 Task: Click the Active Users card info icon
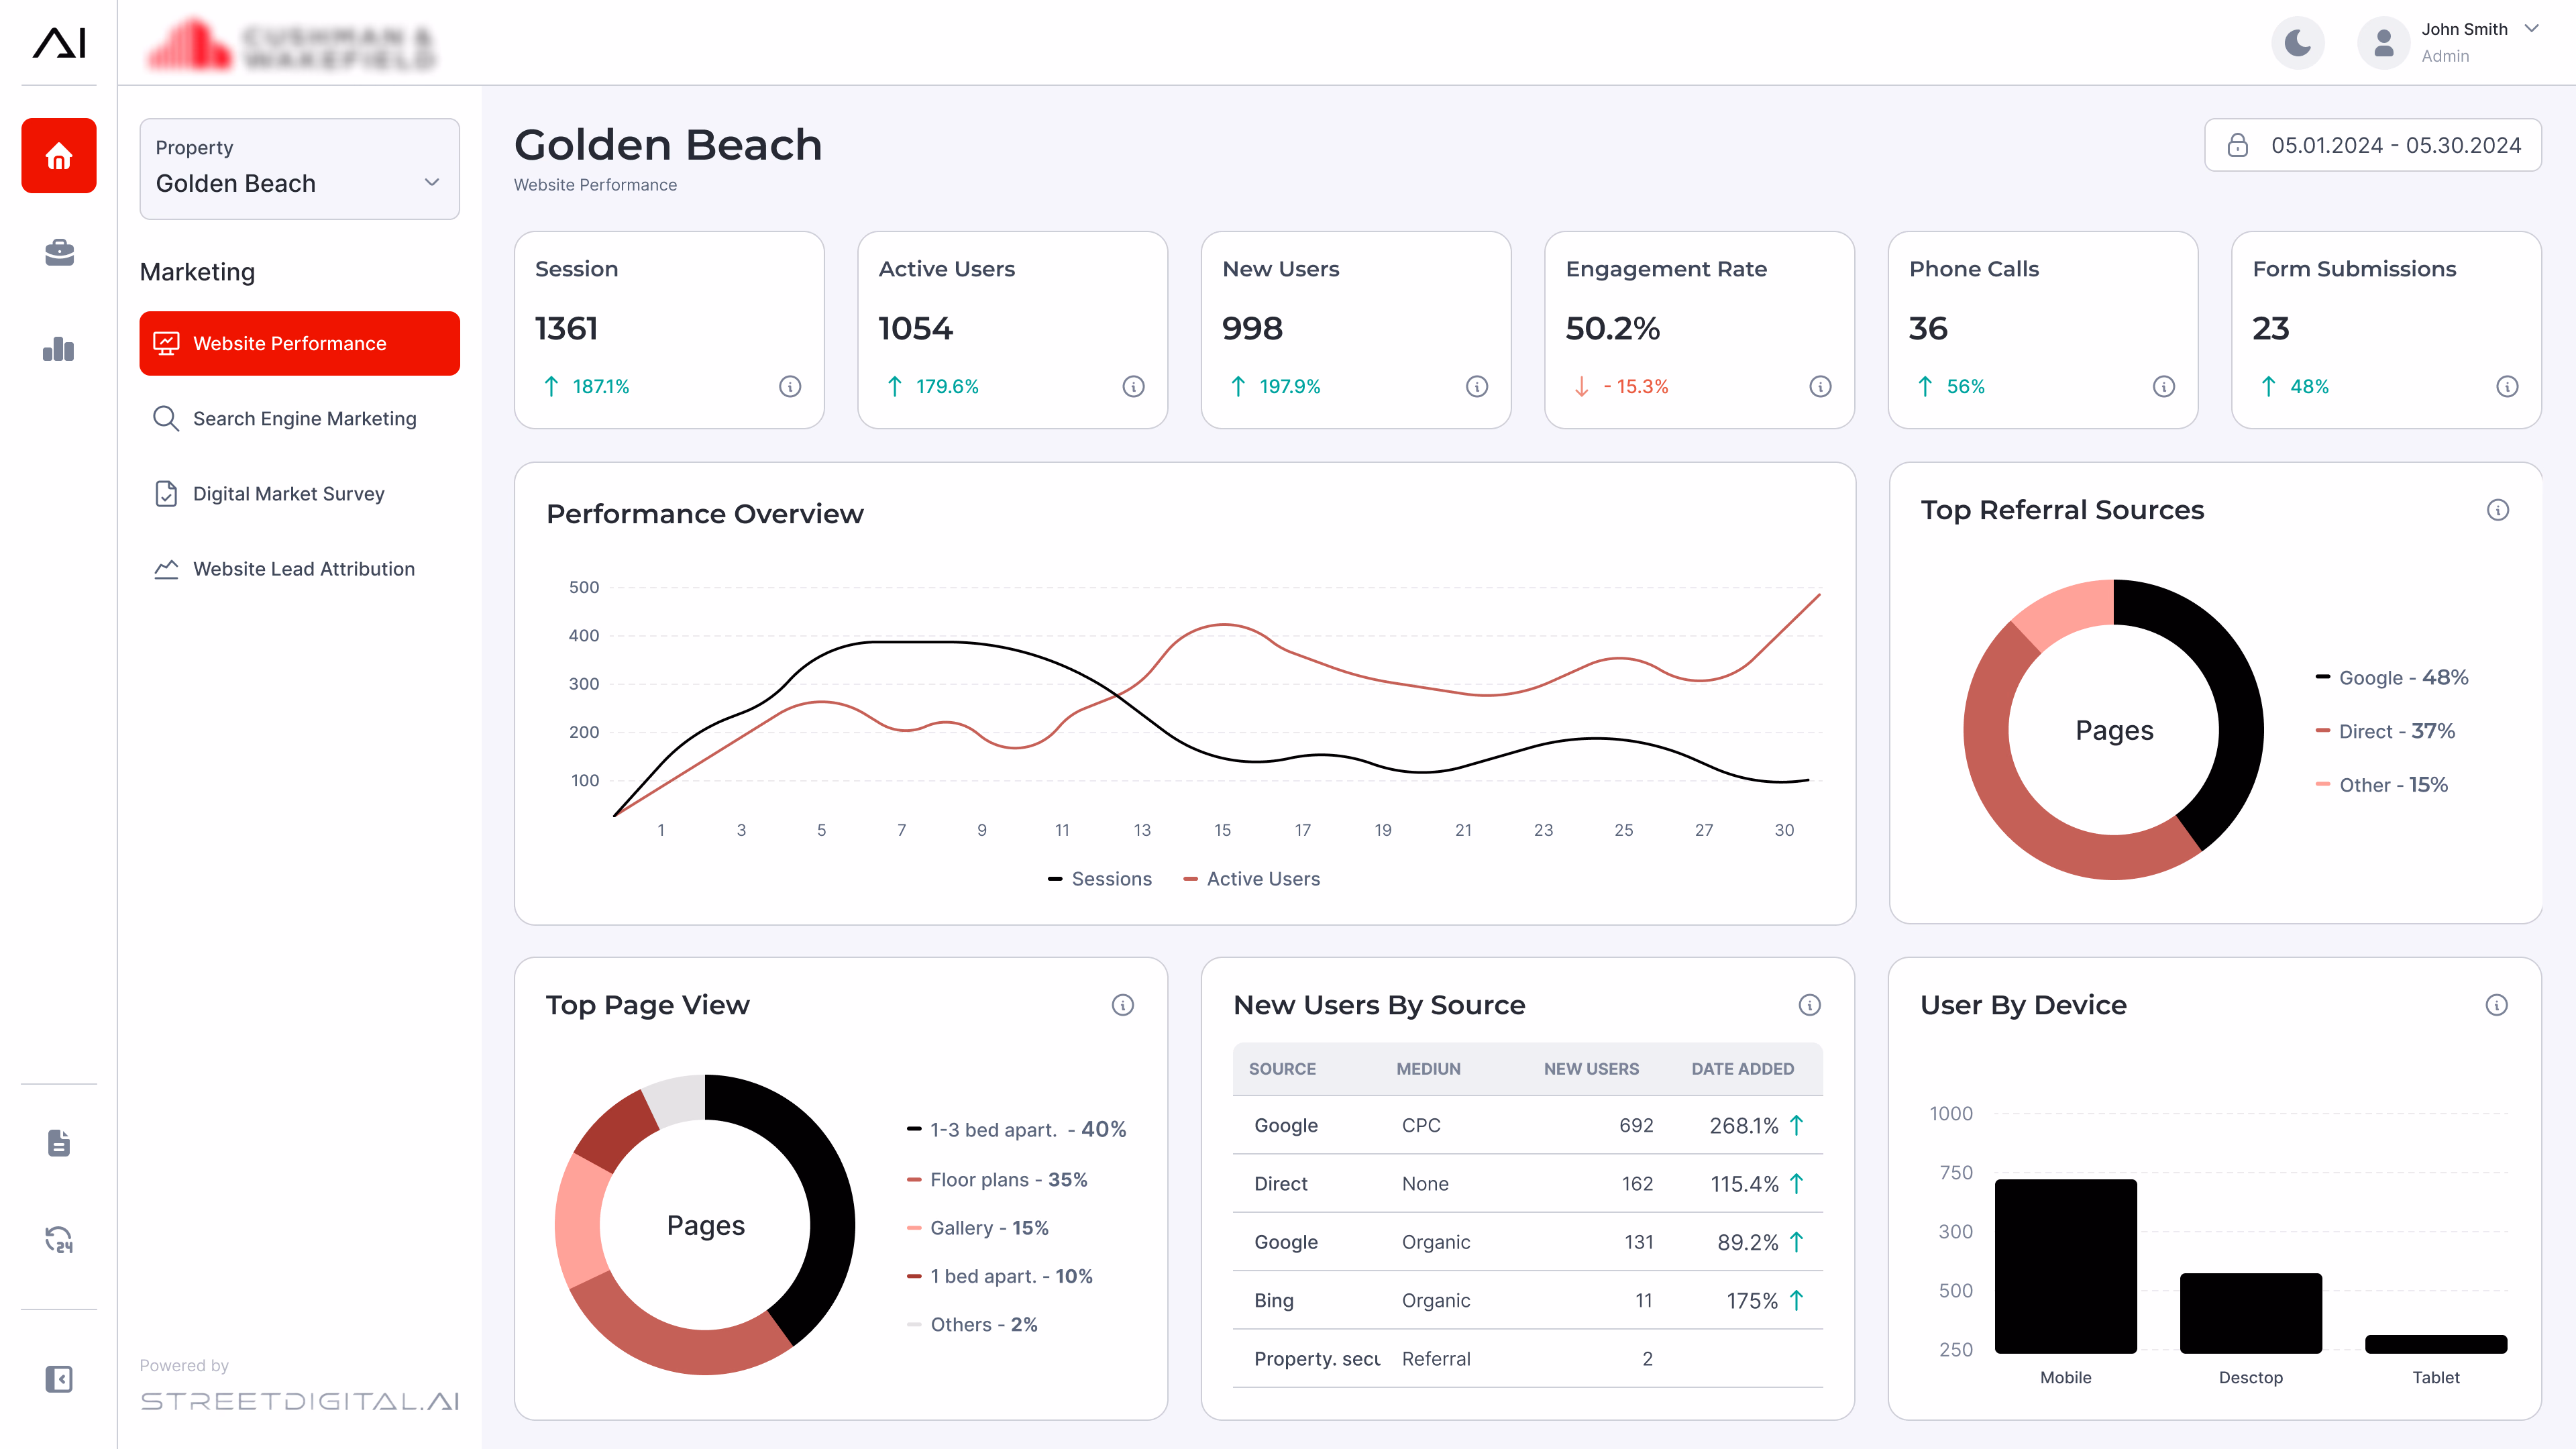[1133, 387]
